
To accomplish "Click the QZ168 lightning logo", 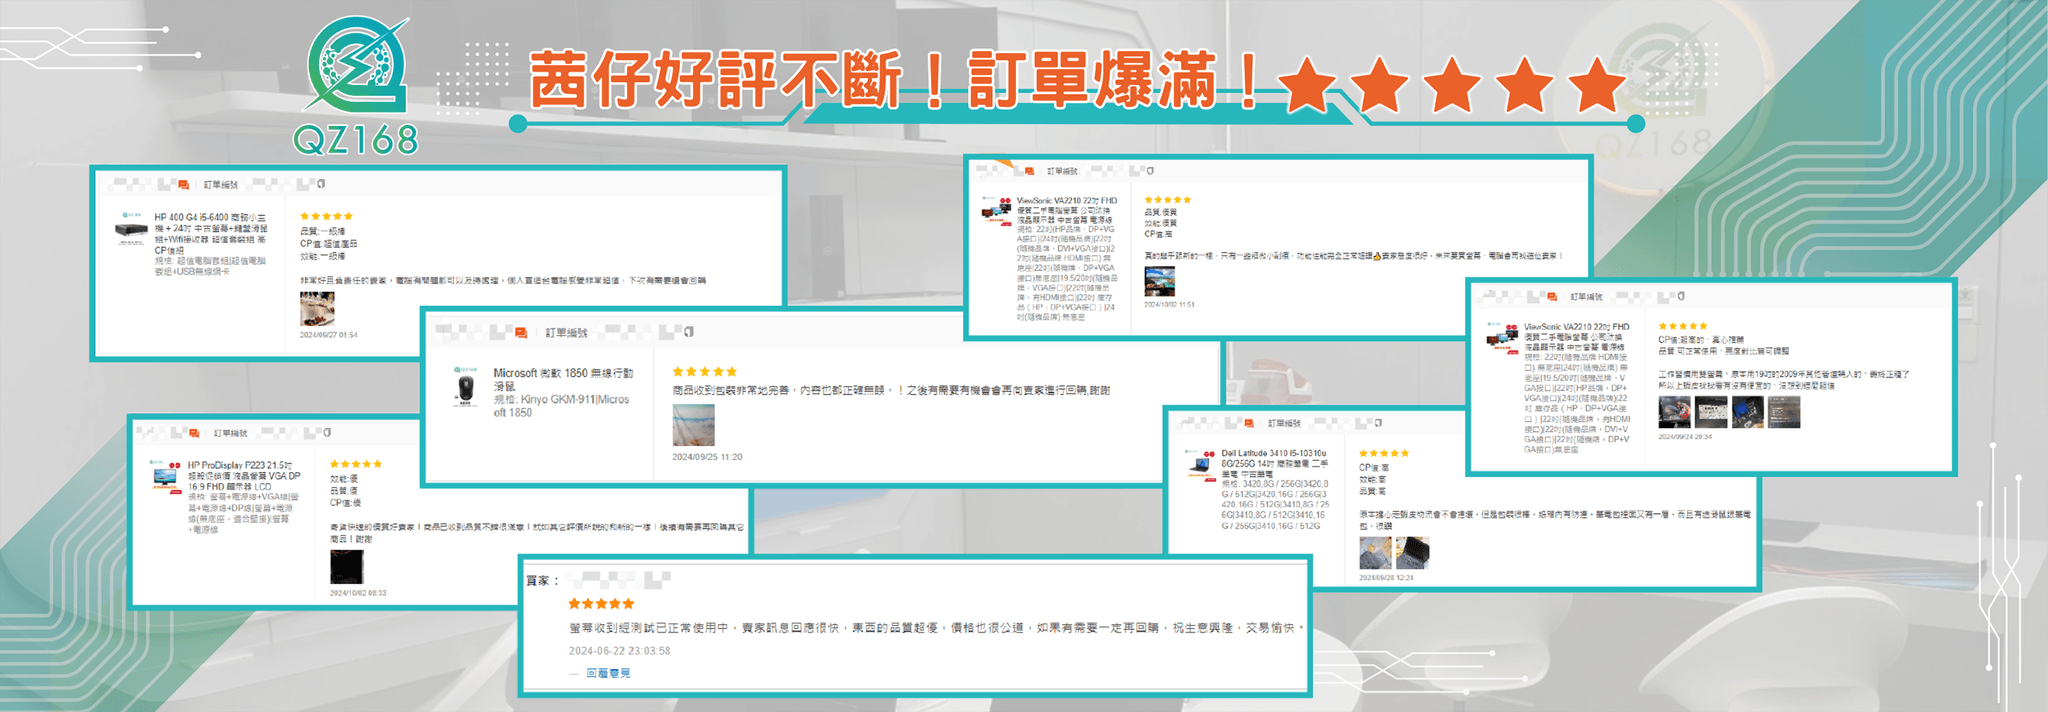I will [x=357, y=65].
